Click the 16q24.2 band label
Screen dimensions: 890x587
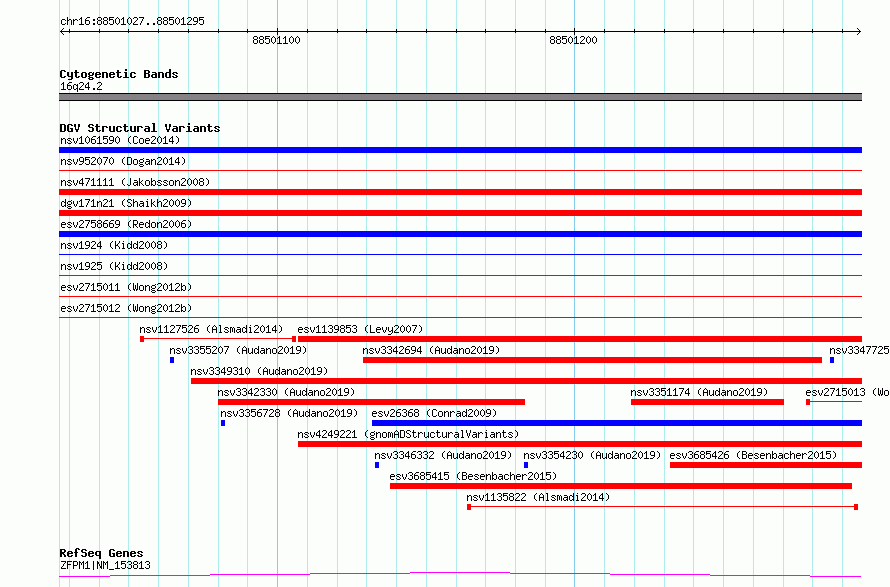click(81, 86)
